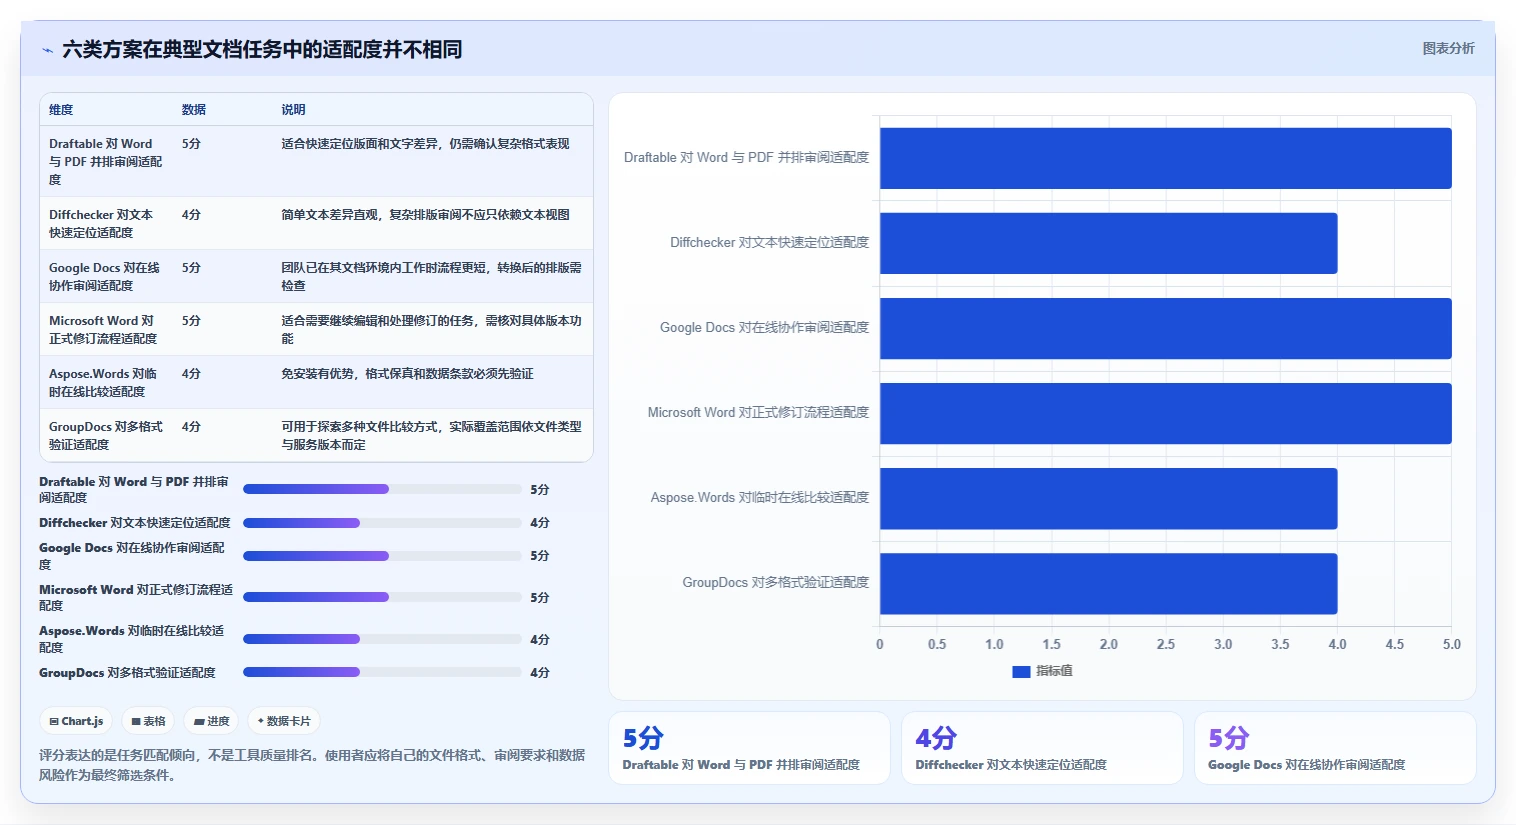This screenshot has height=825, width=1516.
Task: Click the GroupDocs progress bar
Action: tap(382, 672)
